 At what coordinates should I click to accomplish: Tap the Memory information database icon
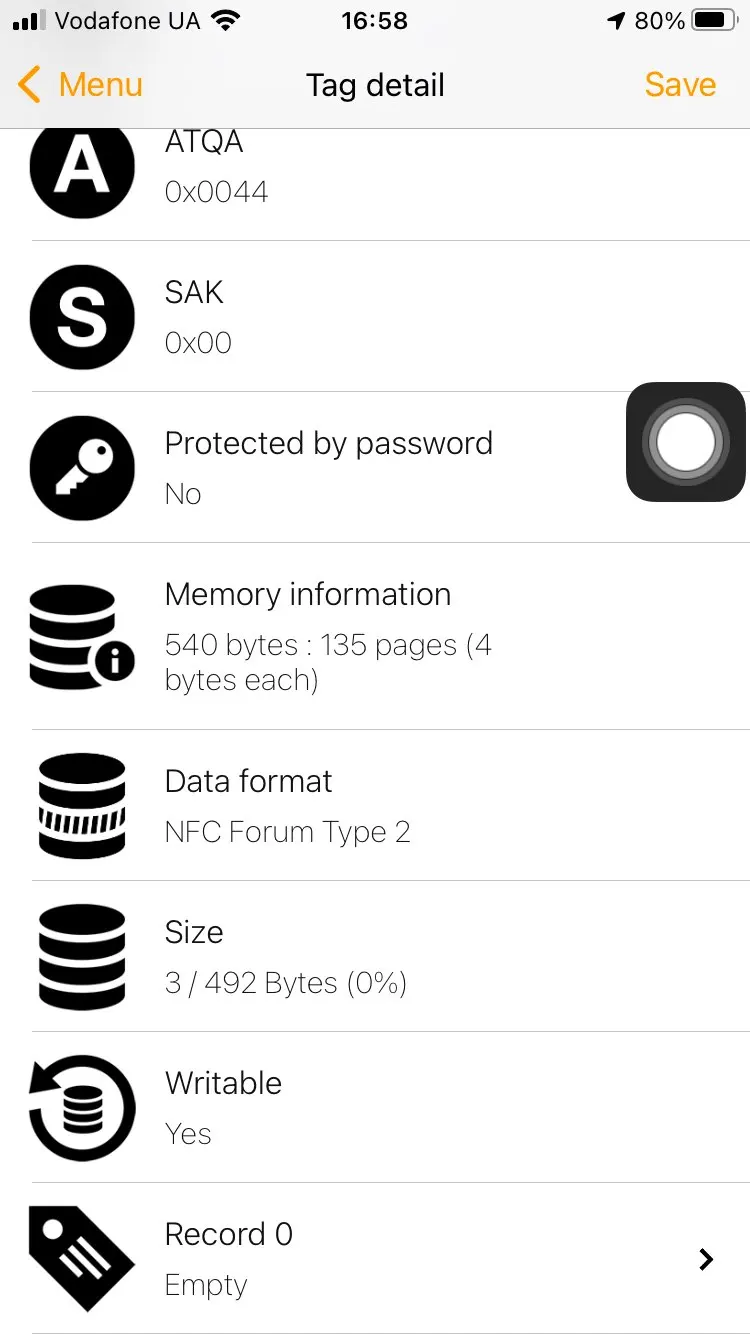(82, 637)
